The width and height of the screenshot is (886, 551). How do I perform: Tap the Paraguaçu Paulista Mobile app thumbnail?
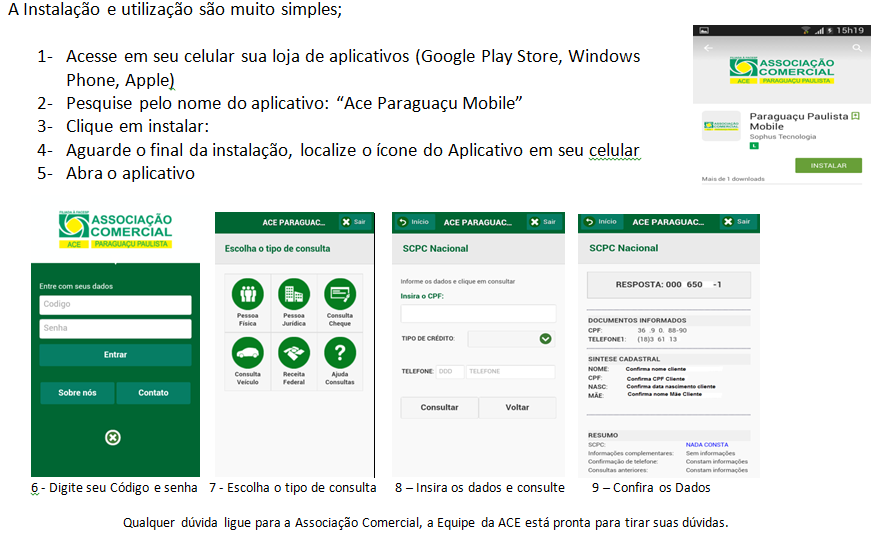pos(721,126)
